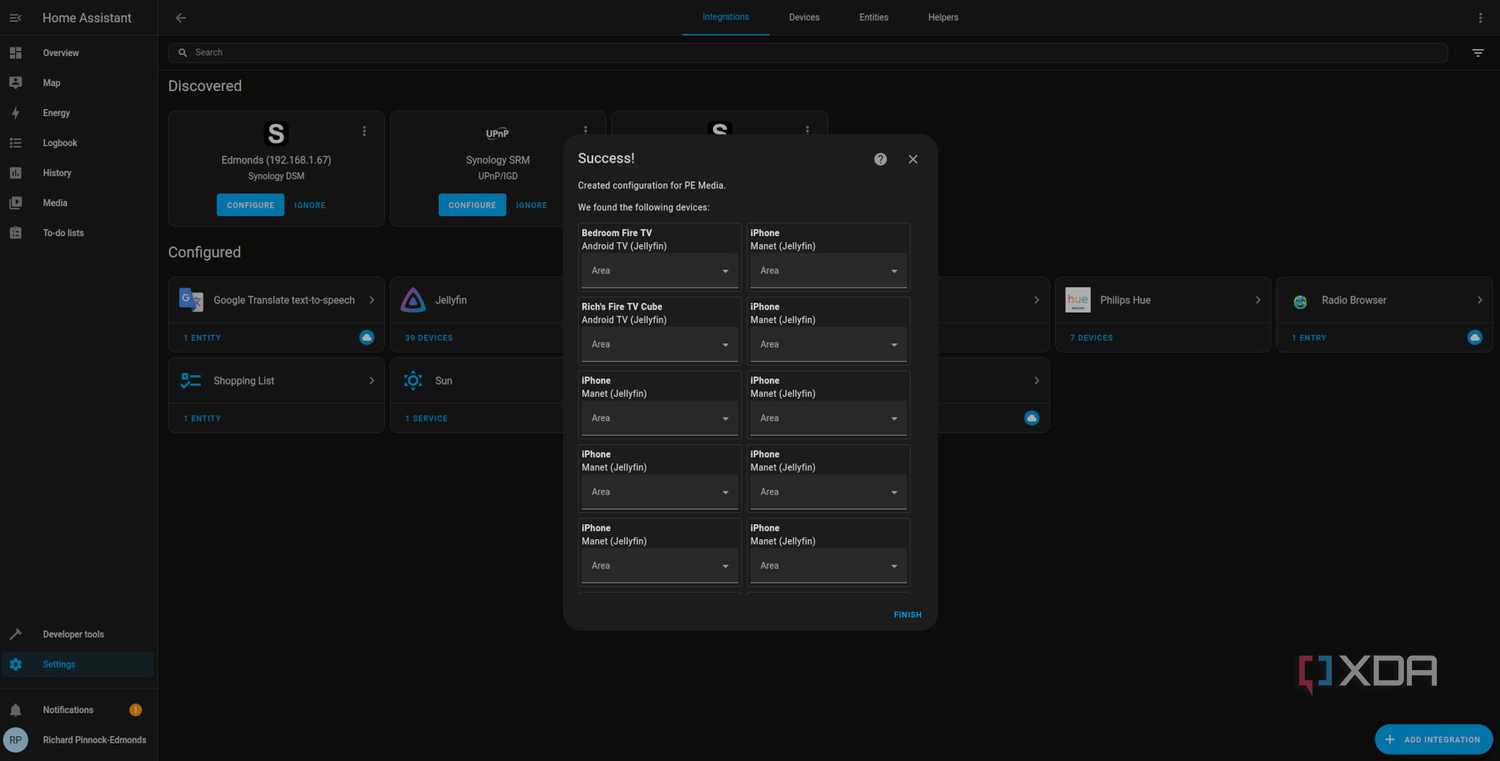Open the History chart icon
The height and width of the screenshot is (761, 1500).
[15, 173]
